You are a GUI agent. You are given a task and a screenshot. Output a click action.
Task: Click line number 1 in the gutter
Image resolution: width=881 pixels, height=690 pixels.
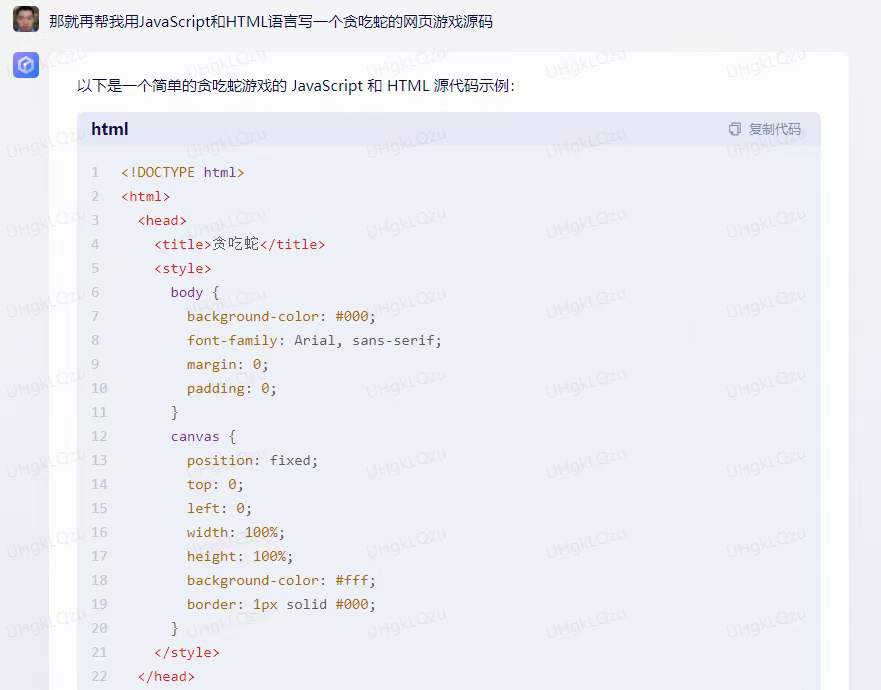(x=95, y=172)
